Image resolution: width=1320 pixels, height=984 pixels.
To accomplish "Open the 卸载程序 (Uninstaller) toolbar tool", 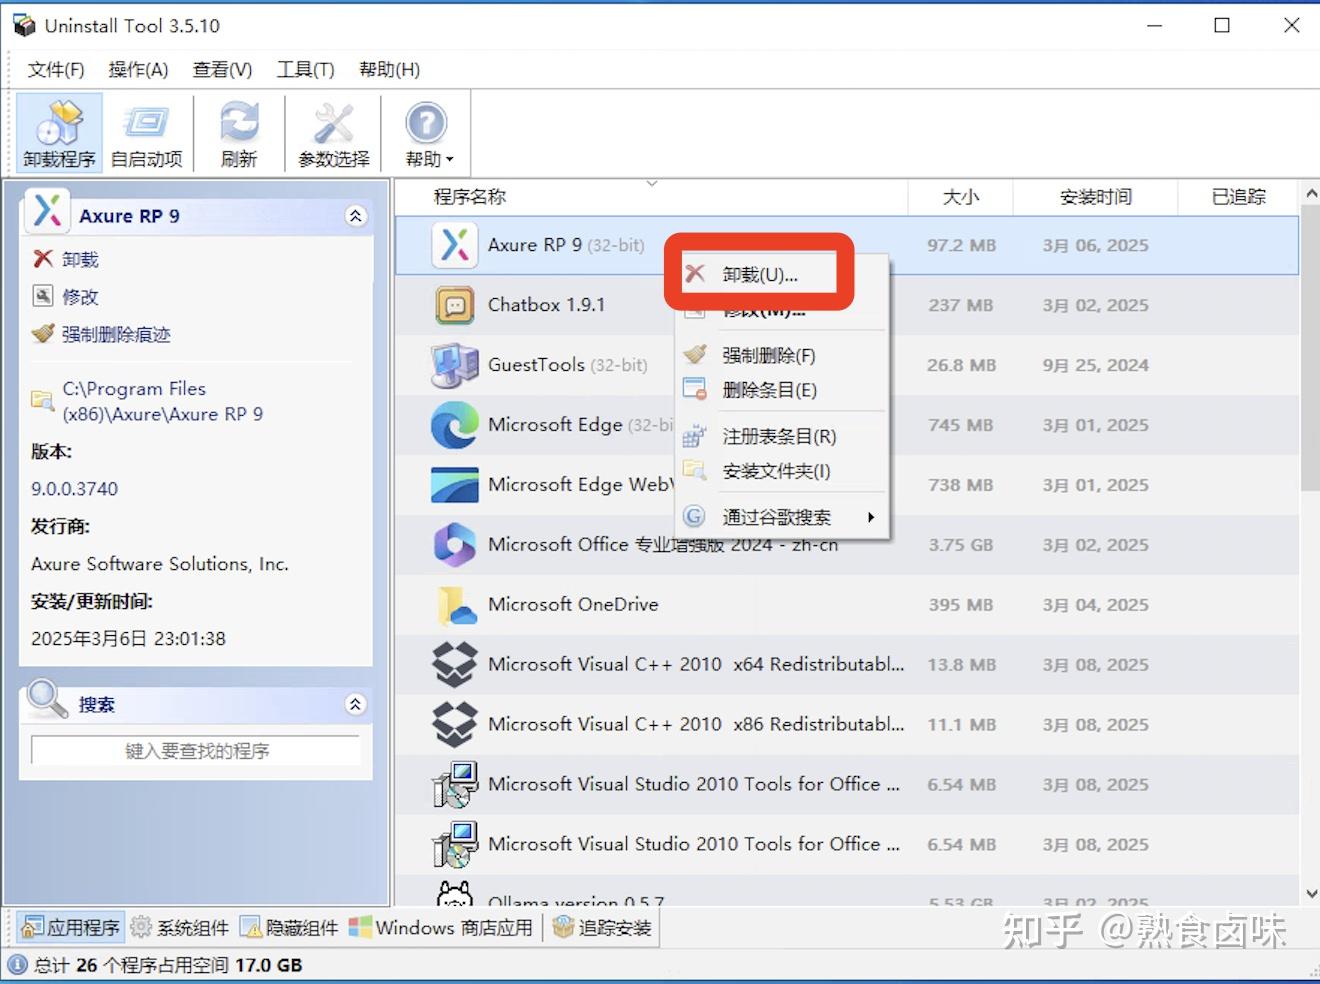I will (x=59, y=134).
